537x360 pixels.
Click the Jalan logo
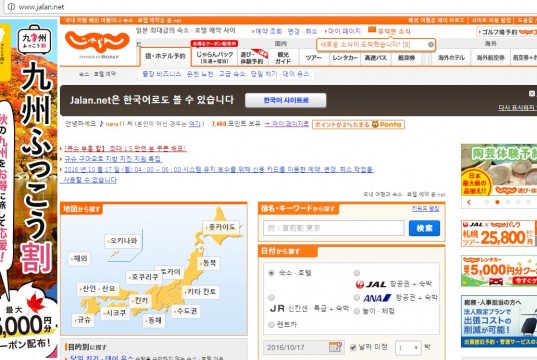click(x=97, y=42)
